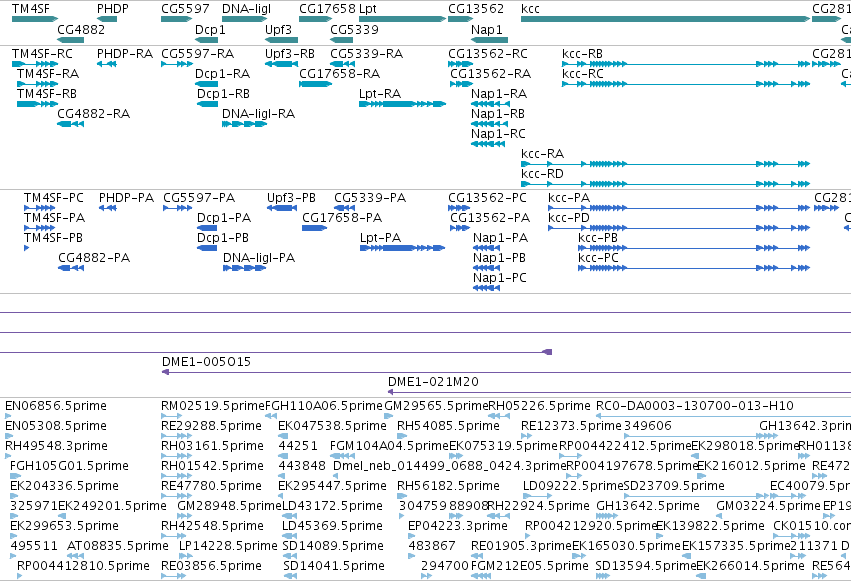Open the RC0-DA0003-130700-013-H10 EST label
The width and height of the screenshot is (851, 581).
pyautogui.click(x=695, y=406)
